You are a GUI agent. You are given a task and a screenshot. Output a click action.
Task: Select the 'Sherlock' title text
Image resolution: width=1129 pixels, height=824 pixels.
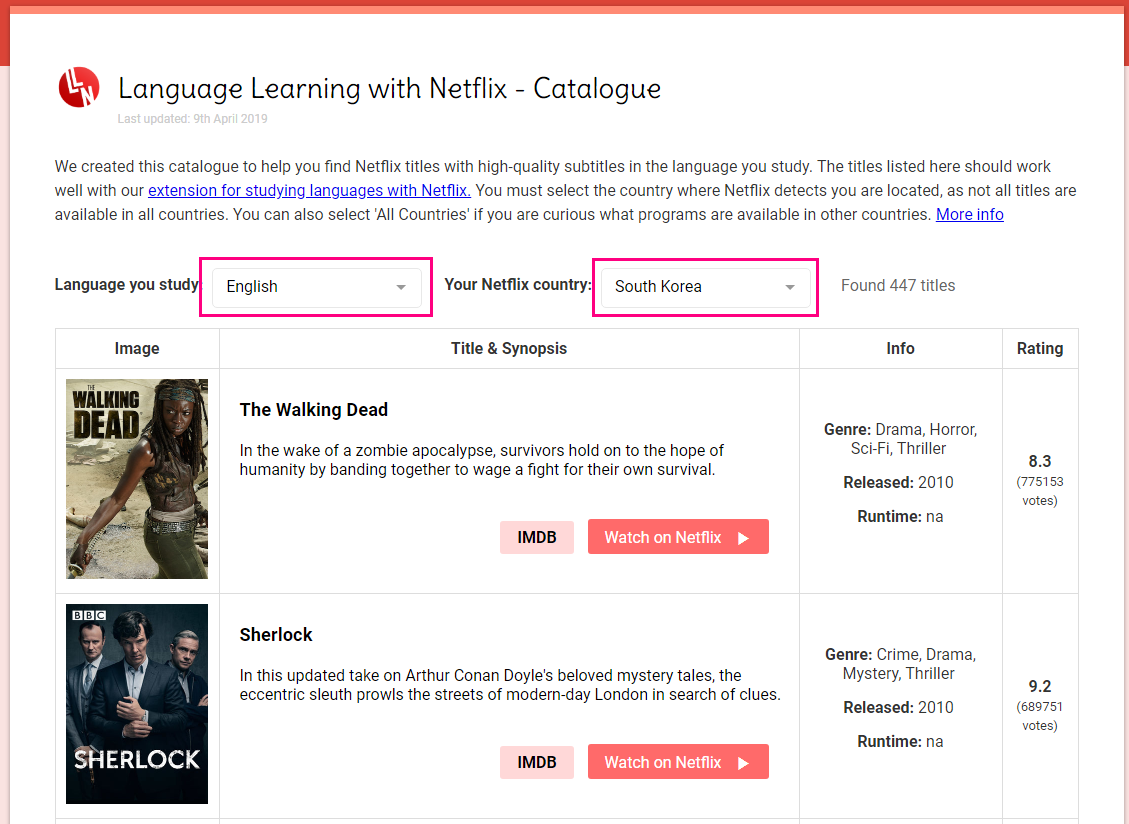(x=276, y=635)
